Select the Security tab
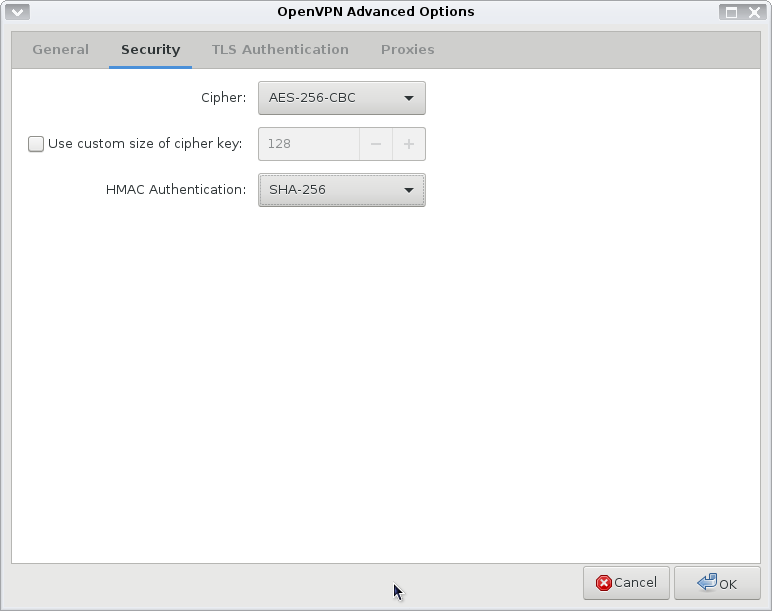772x611 pixels. point(151,50)
